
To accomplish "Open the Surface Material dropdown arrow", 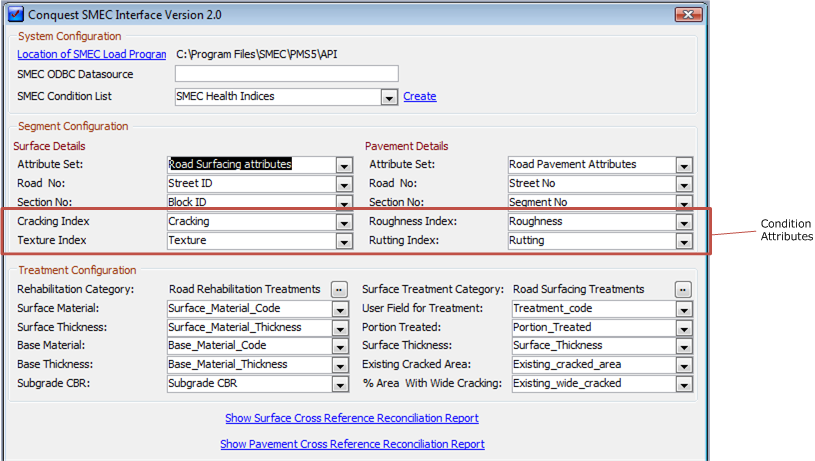I will (x=340, y=309).
